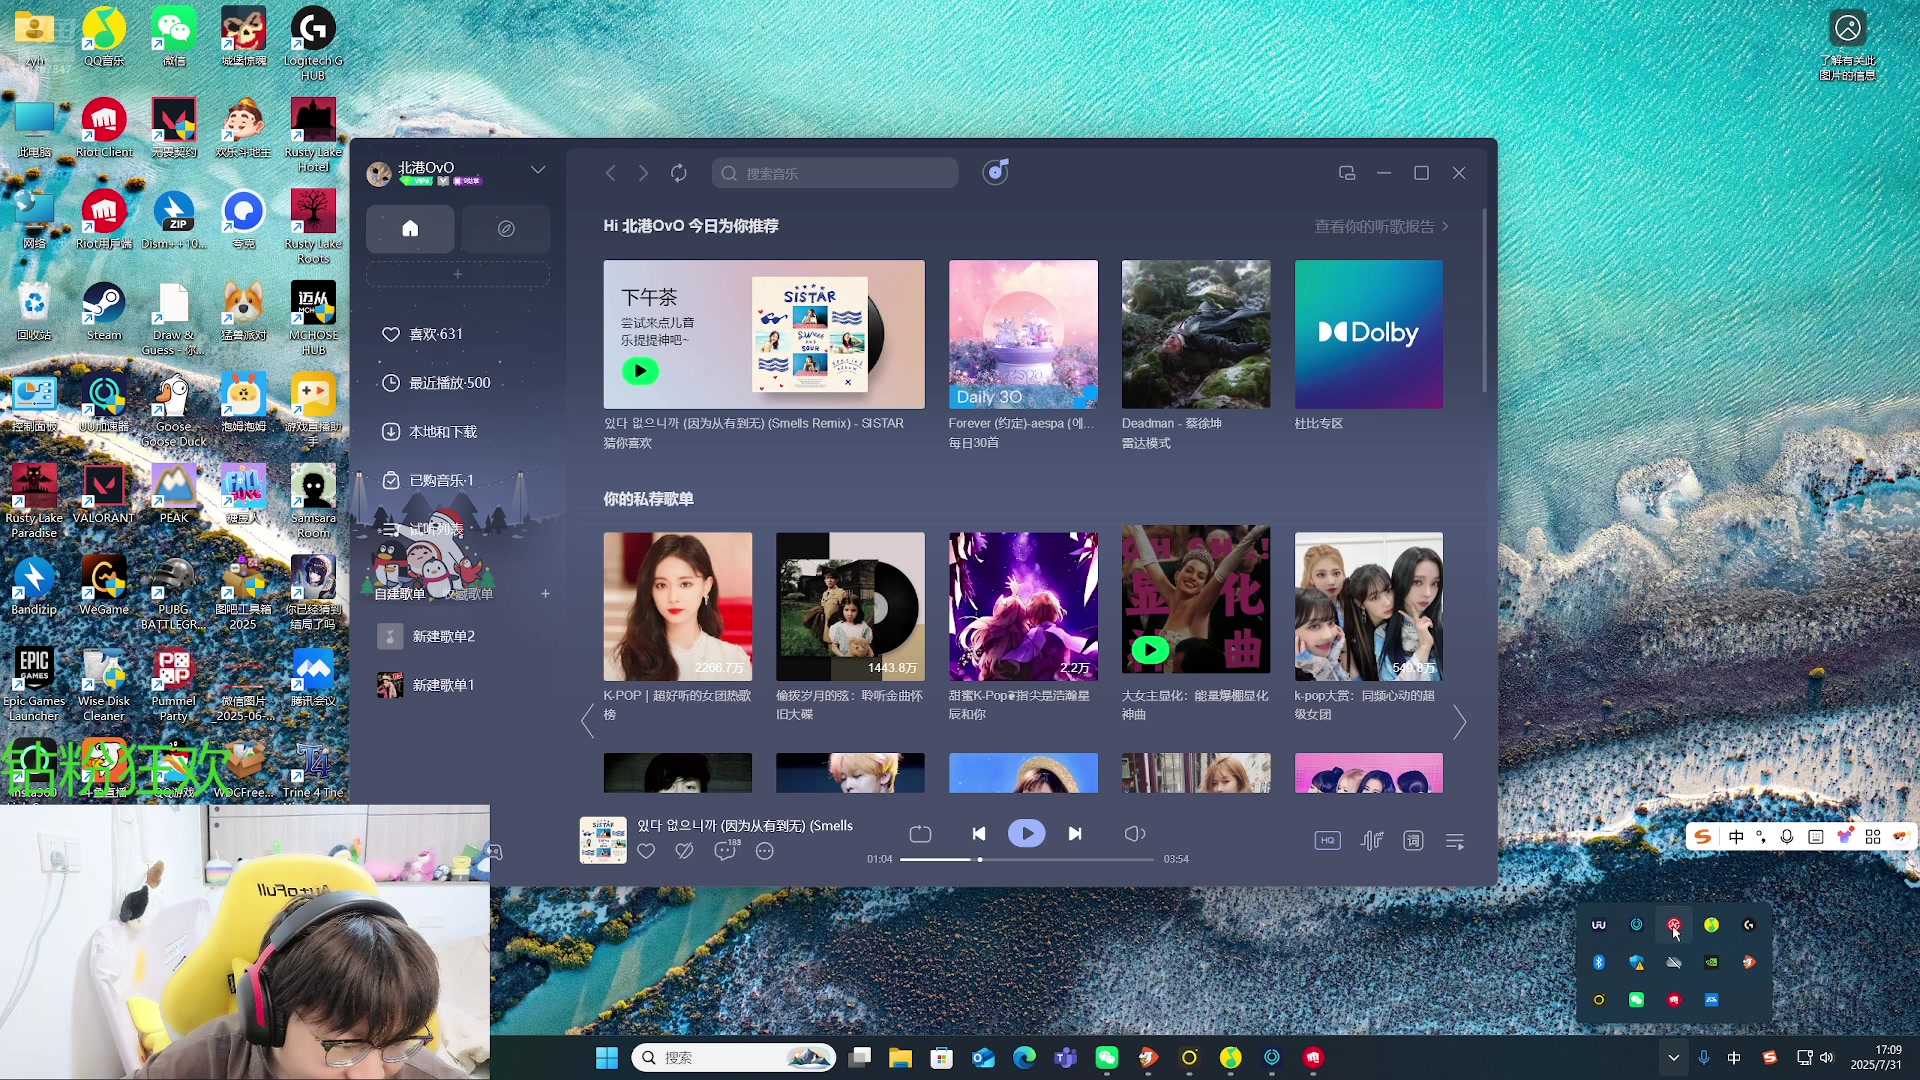This screenshot has height=1080, width=1920.
Task: Open the 偷拨岁月的弦 playlist cover
Action: click(x=850, y=606)
